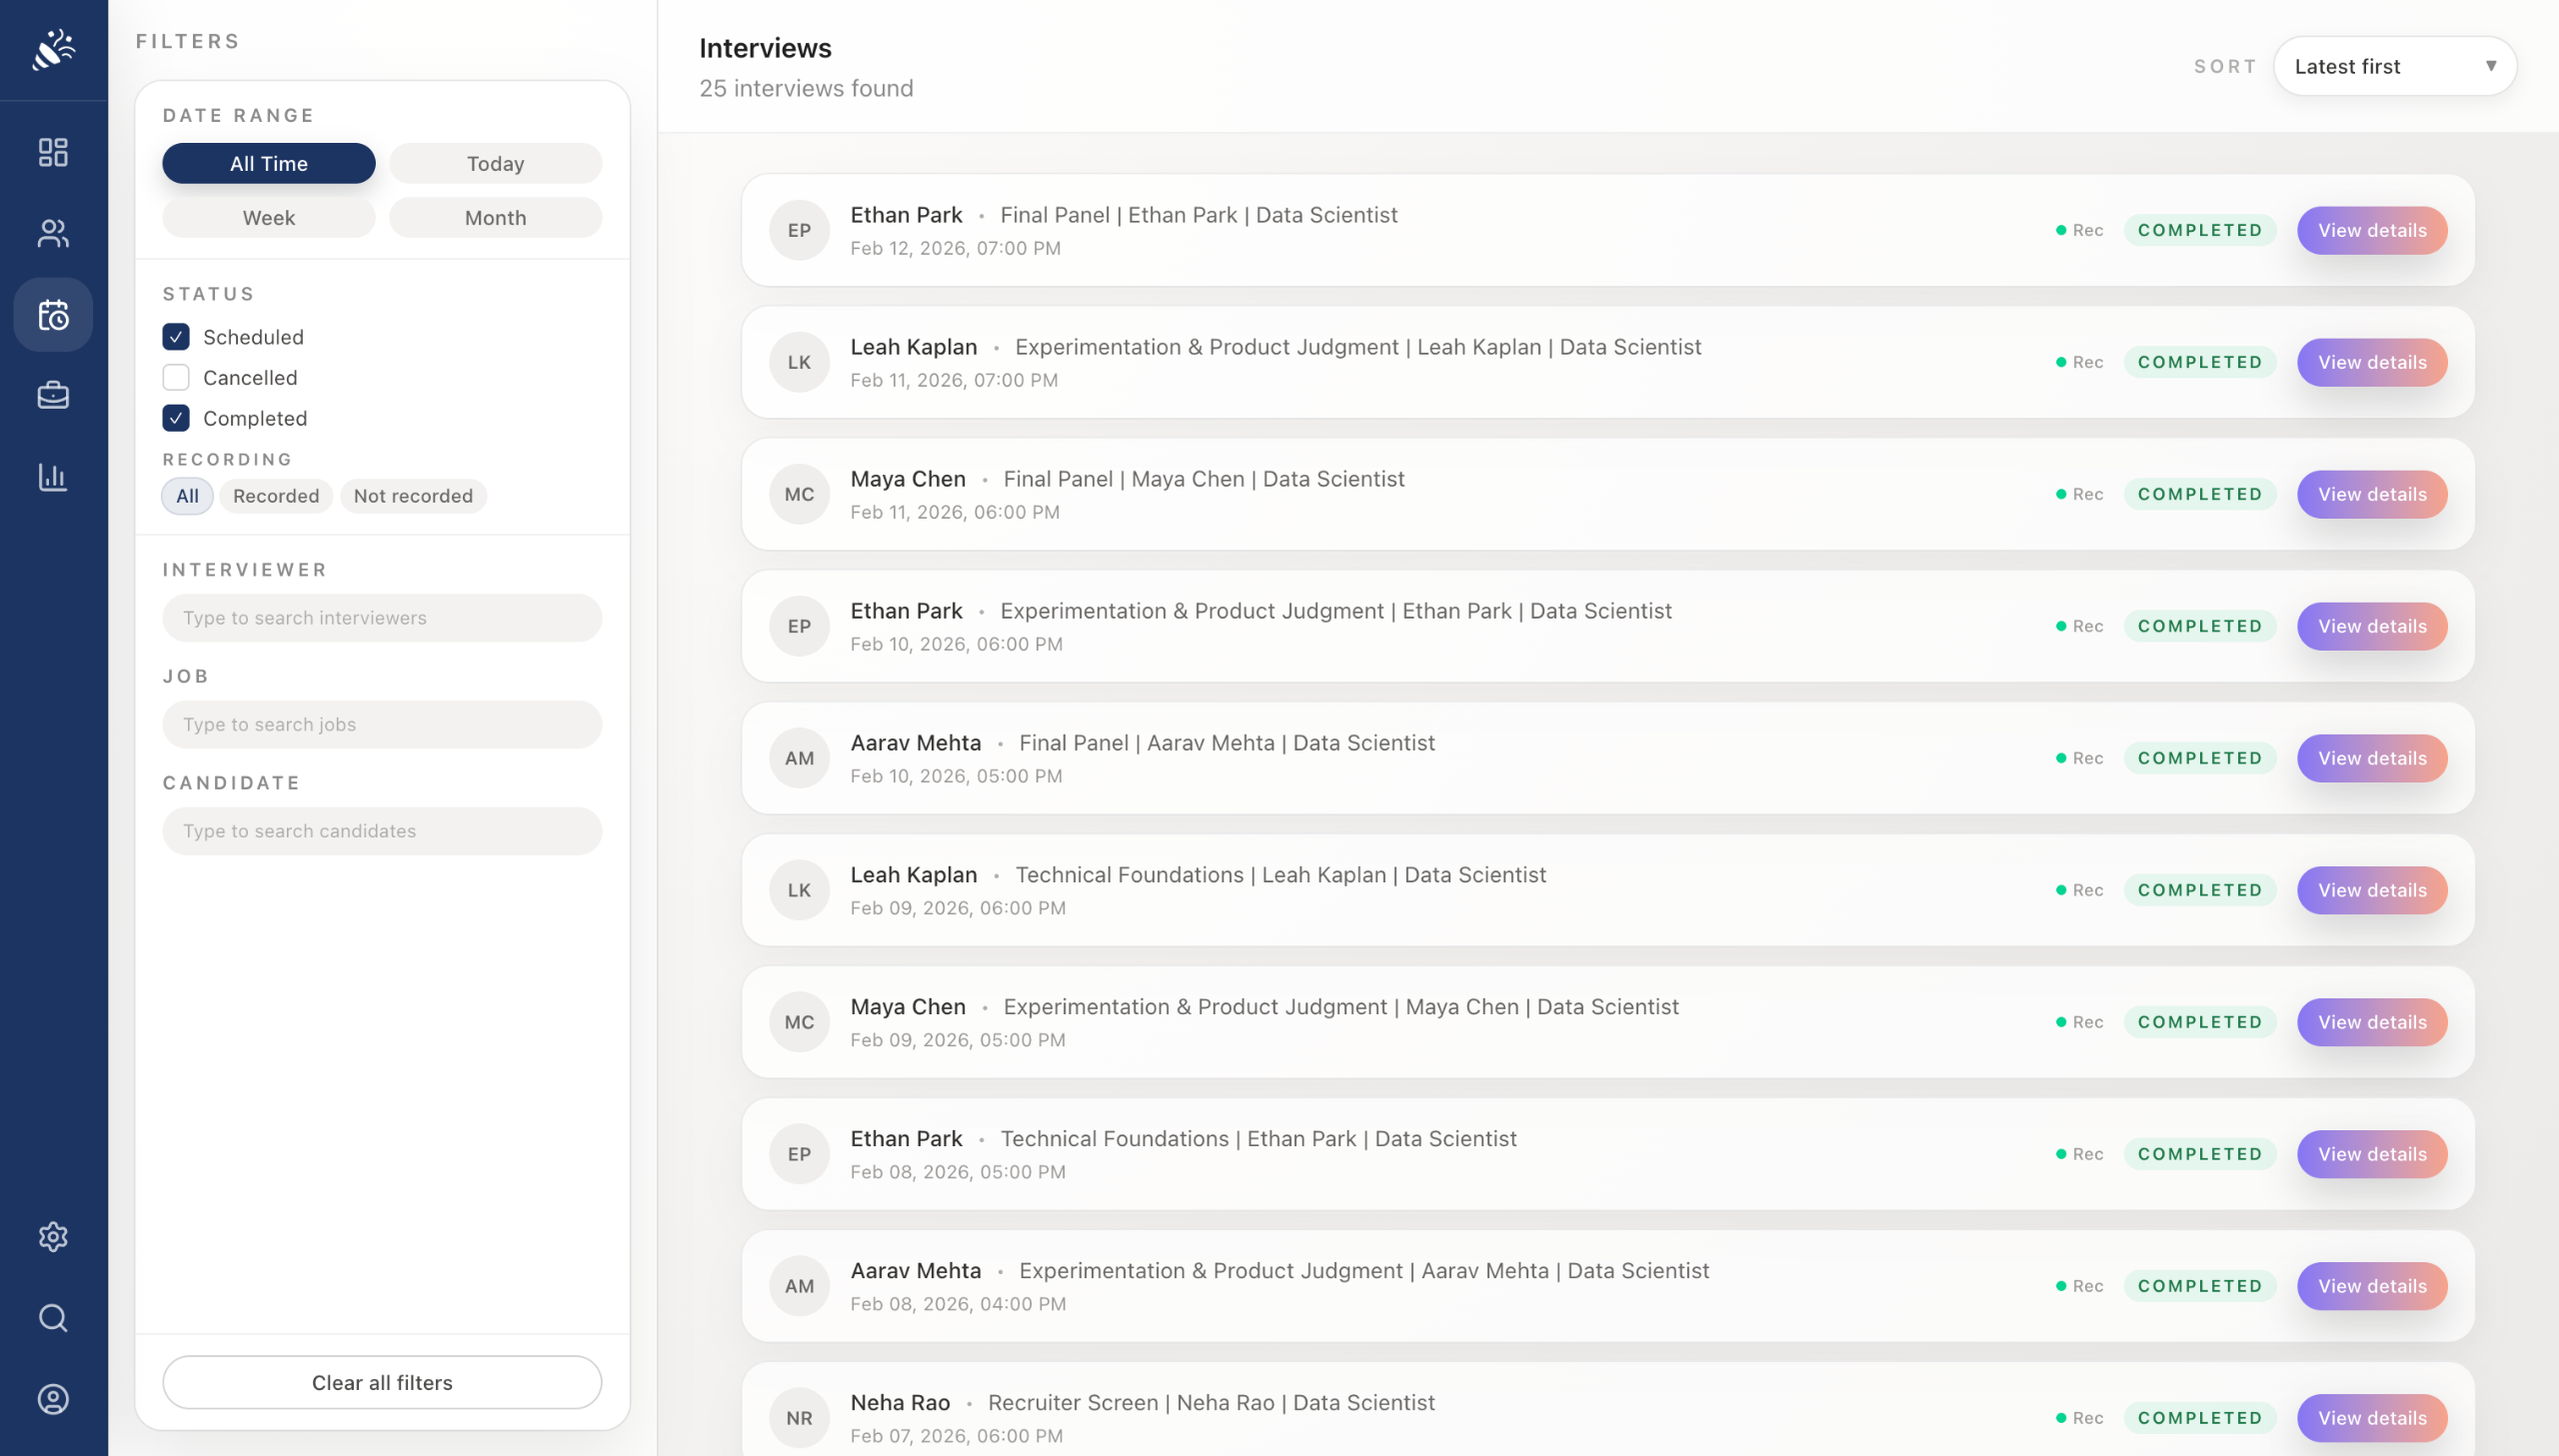Open the dashboard grid icon in sidebar
Screen dimensions: 2559x1456
coord(53,152)
